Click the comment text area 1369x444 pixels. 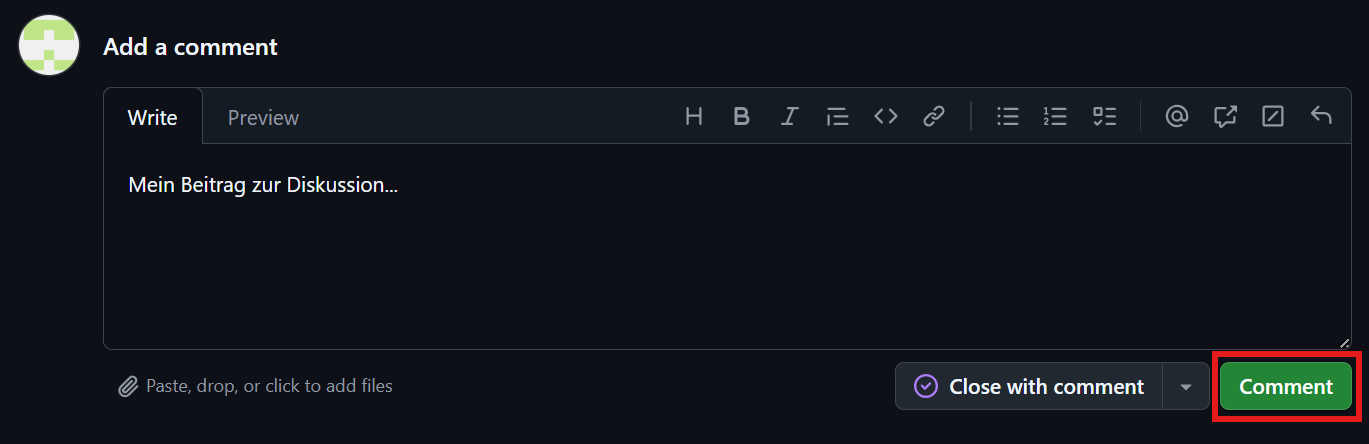click(727, 260)
